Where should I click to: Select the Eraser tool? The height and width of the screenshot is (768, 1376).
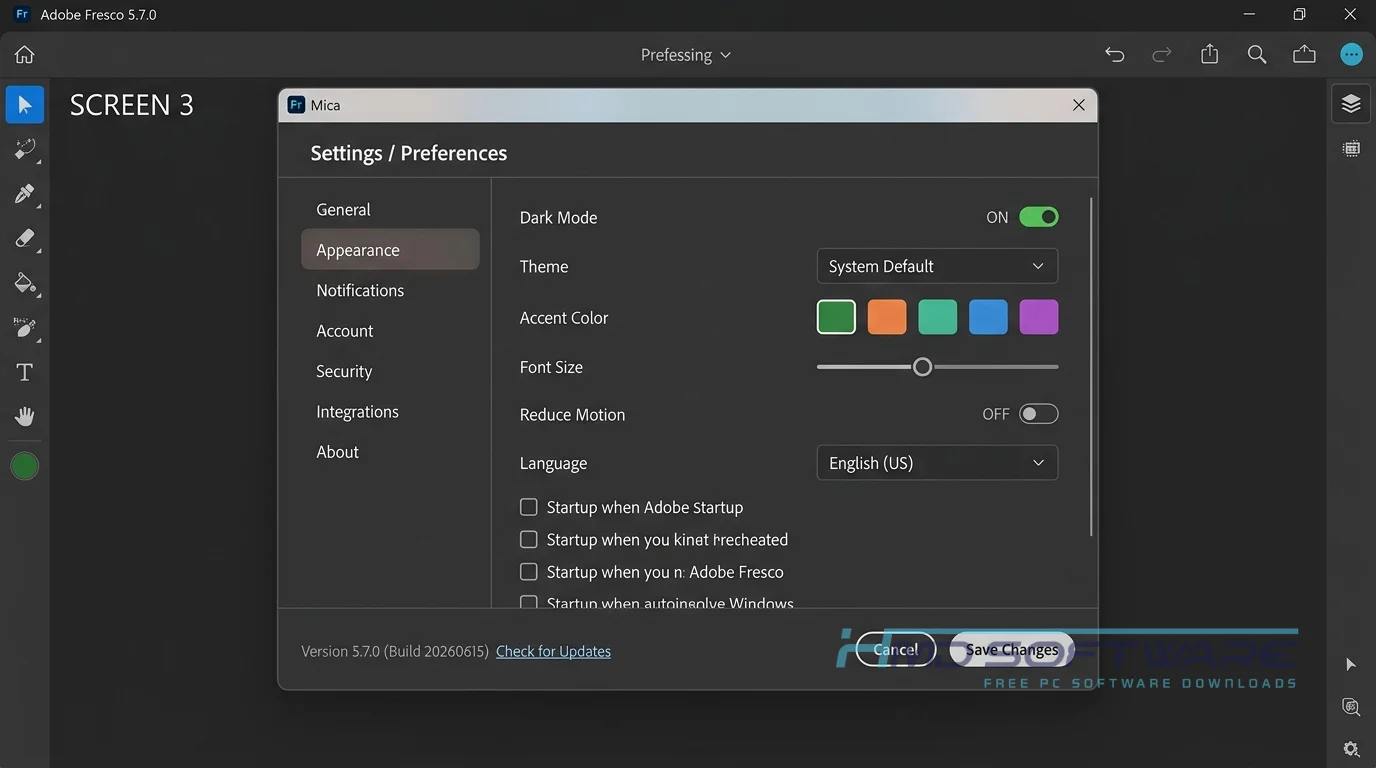pyautogui.click(x=25, y=238)
